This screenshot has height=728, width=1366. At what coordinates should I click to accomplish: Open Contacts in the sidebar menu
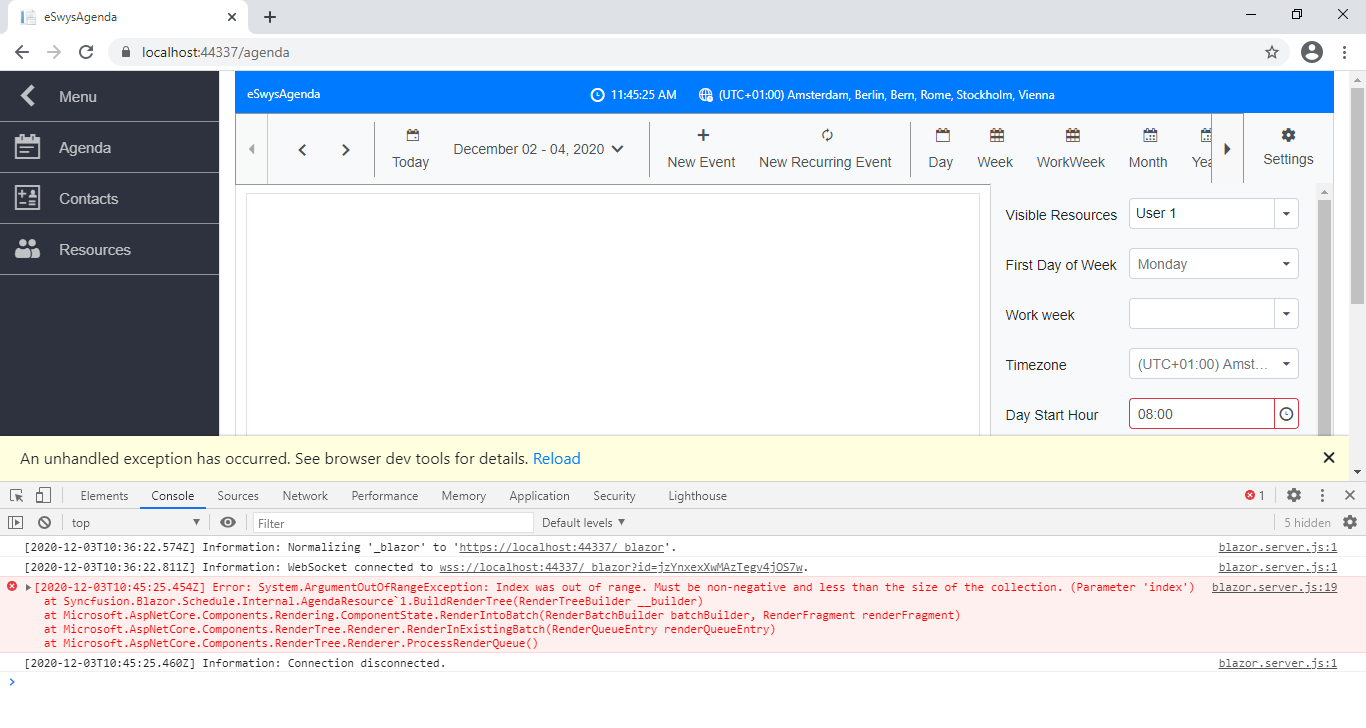(88, 199)
